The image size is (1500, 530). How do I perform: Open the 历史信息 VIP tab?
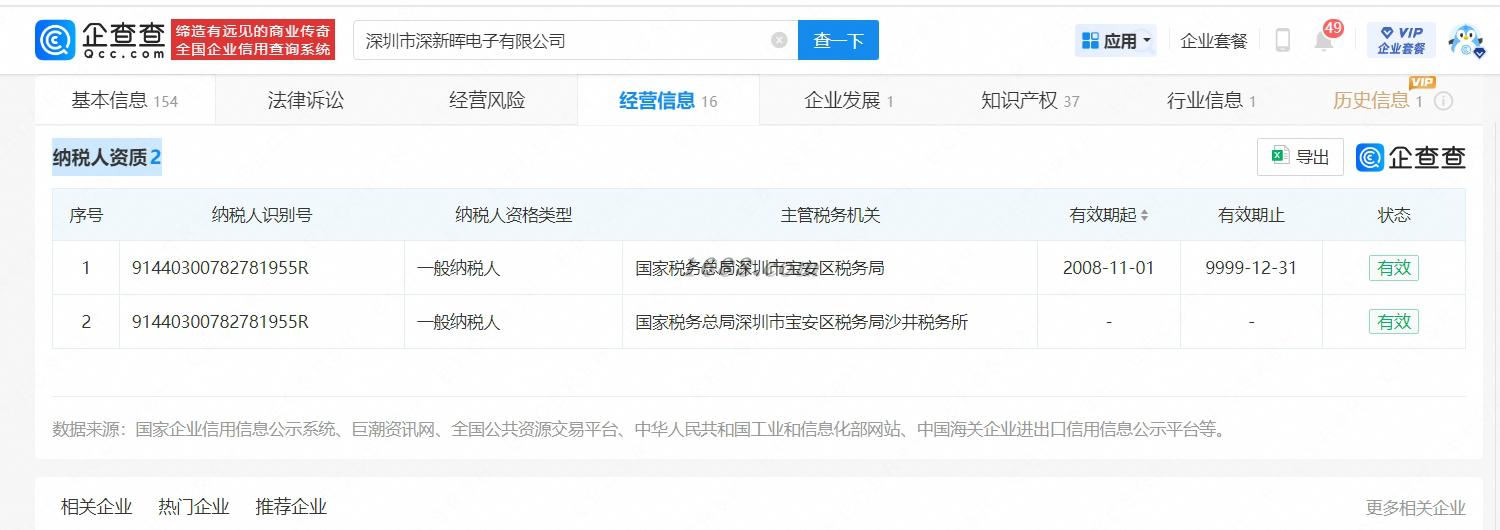[x=1377, y=100]
